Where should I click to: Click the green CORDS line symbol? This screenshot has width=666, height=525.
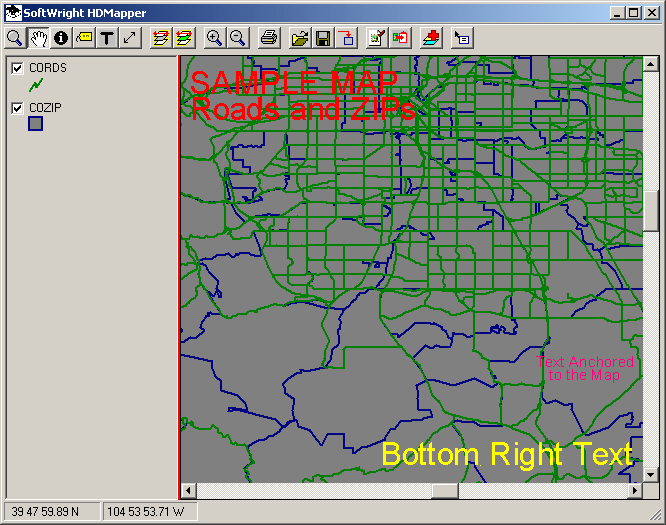[x=36, y=85]
